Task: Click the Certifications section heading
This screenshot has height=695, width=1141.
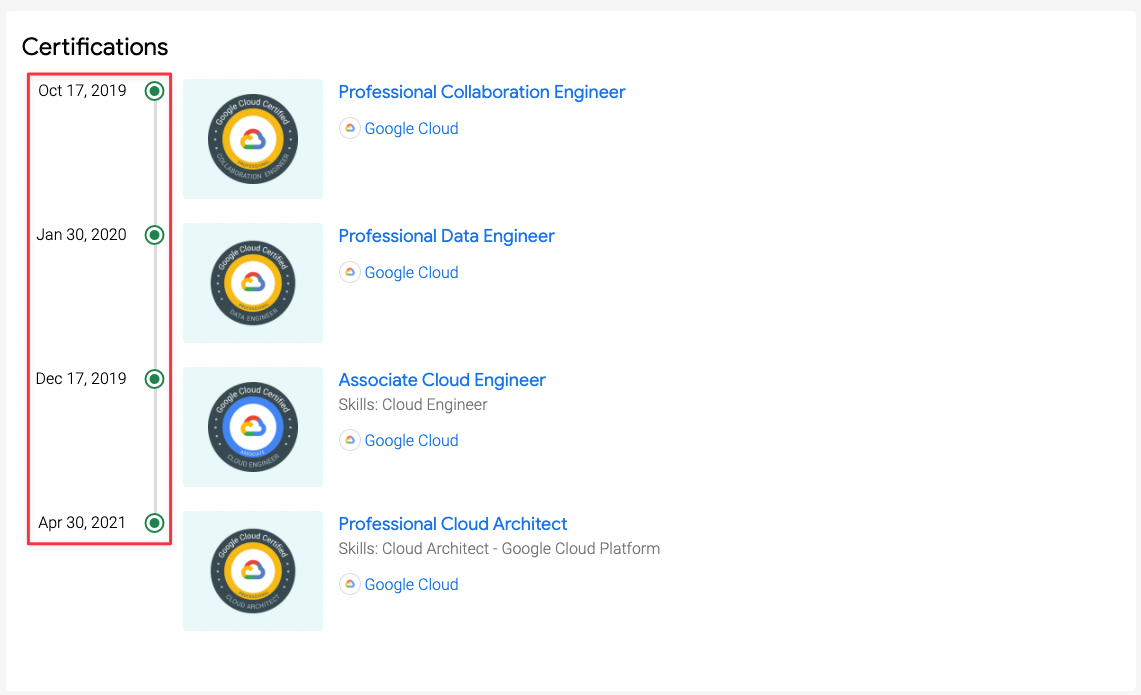Action: (95, 47)
